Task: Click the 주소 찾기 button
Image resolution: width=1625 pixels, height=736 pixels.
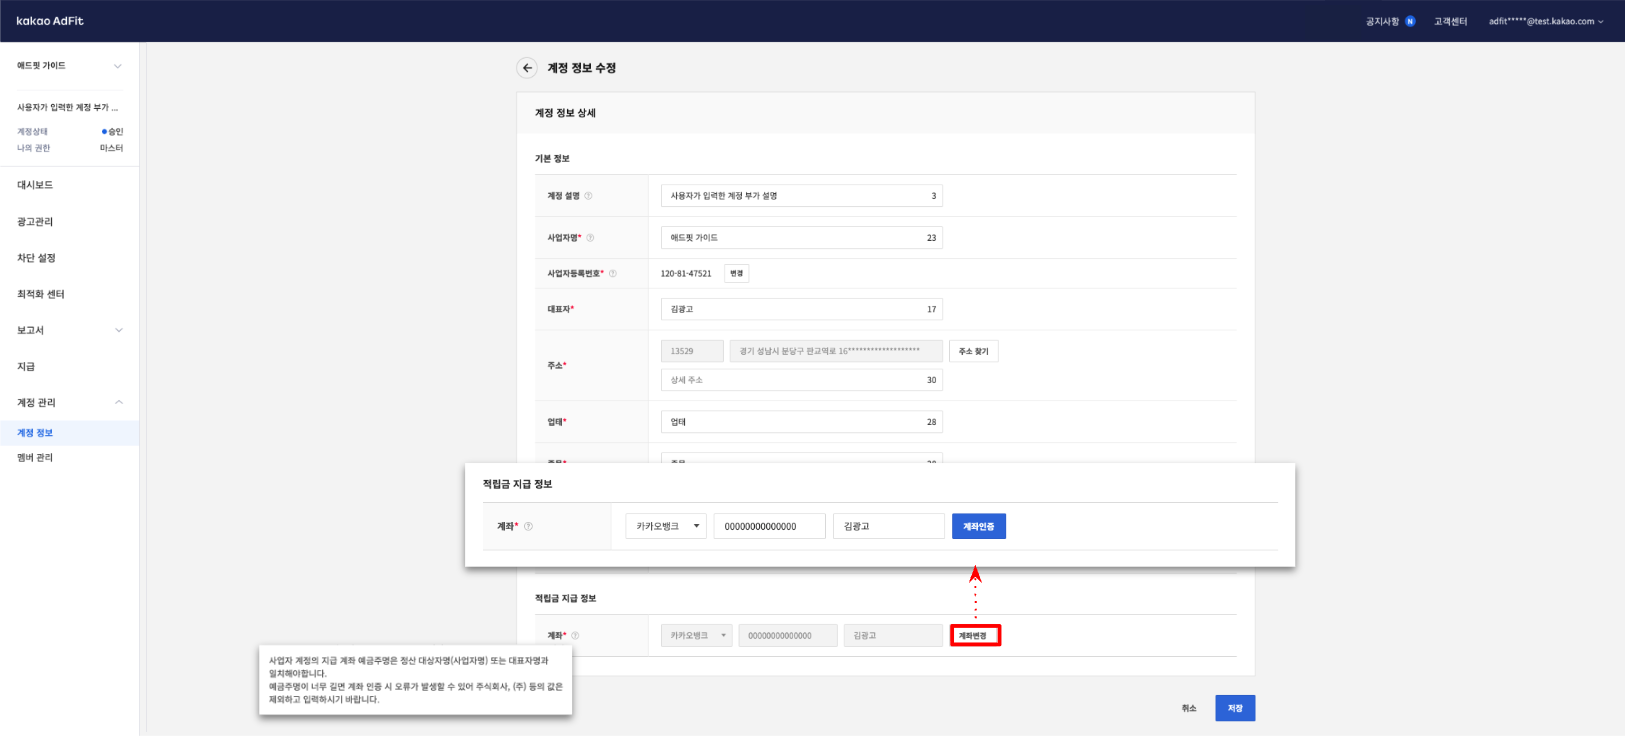Action: coord(973,351)
